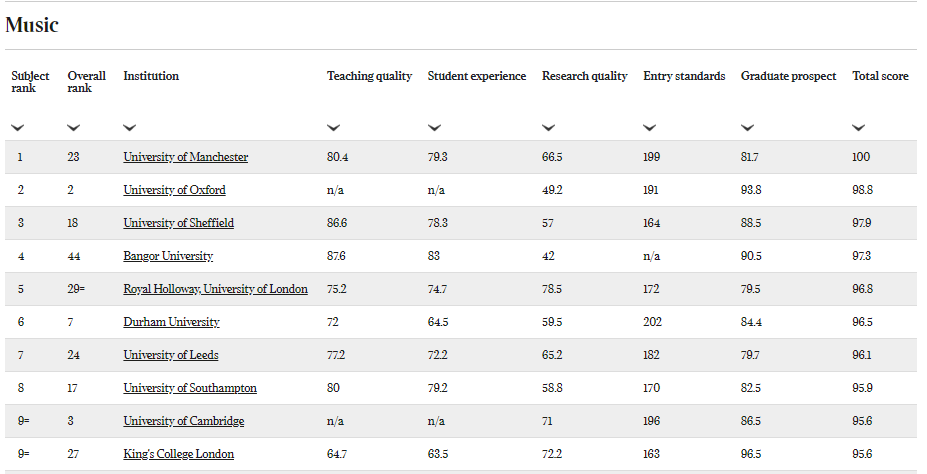Click chevron below Teaching quality
Viewport: 927px width, 474px height.
coord(333,128)
